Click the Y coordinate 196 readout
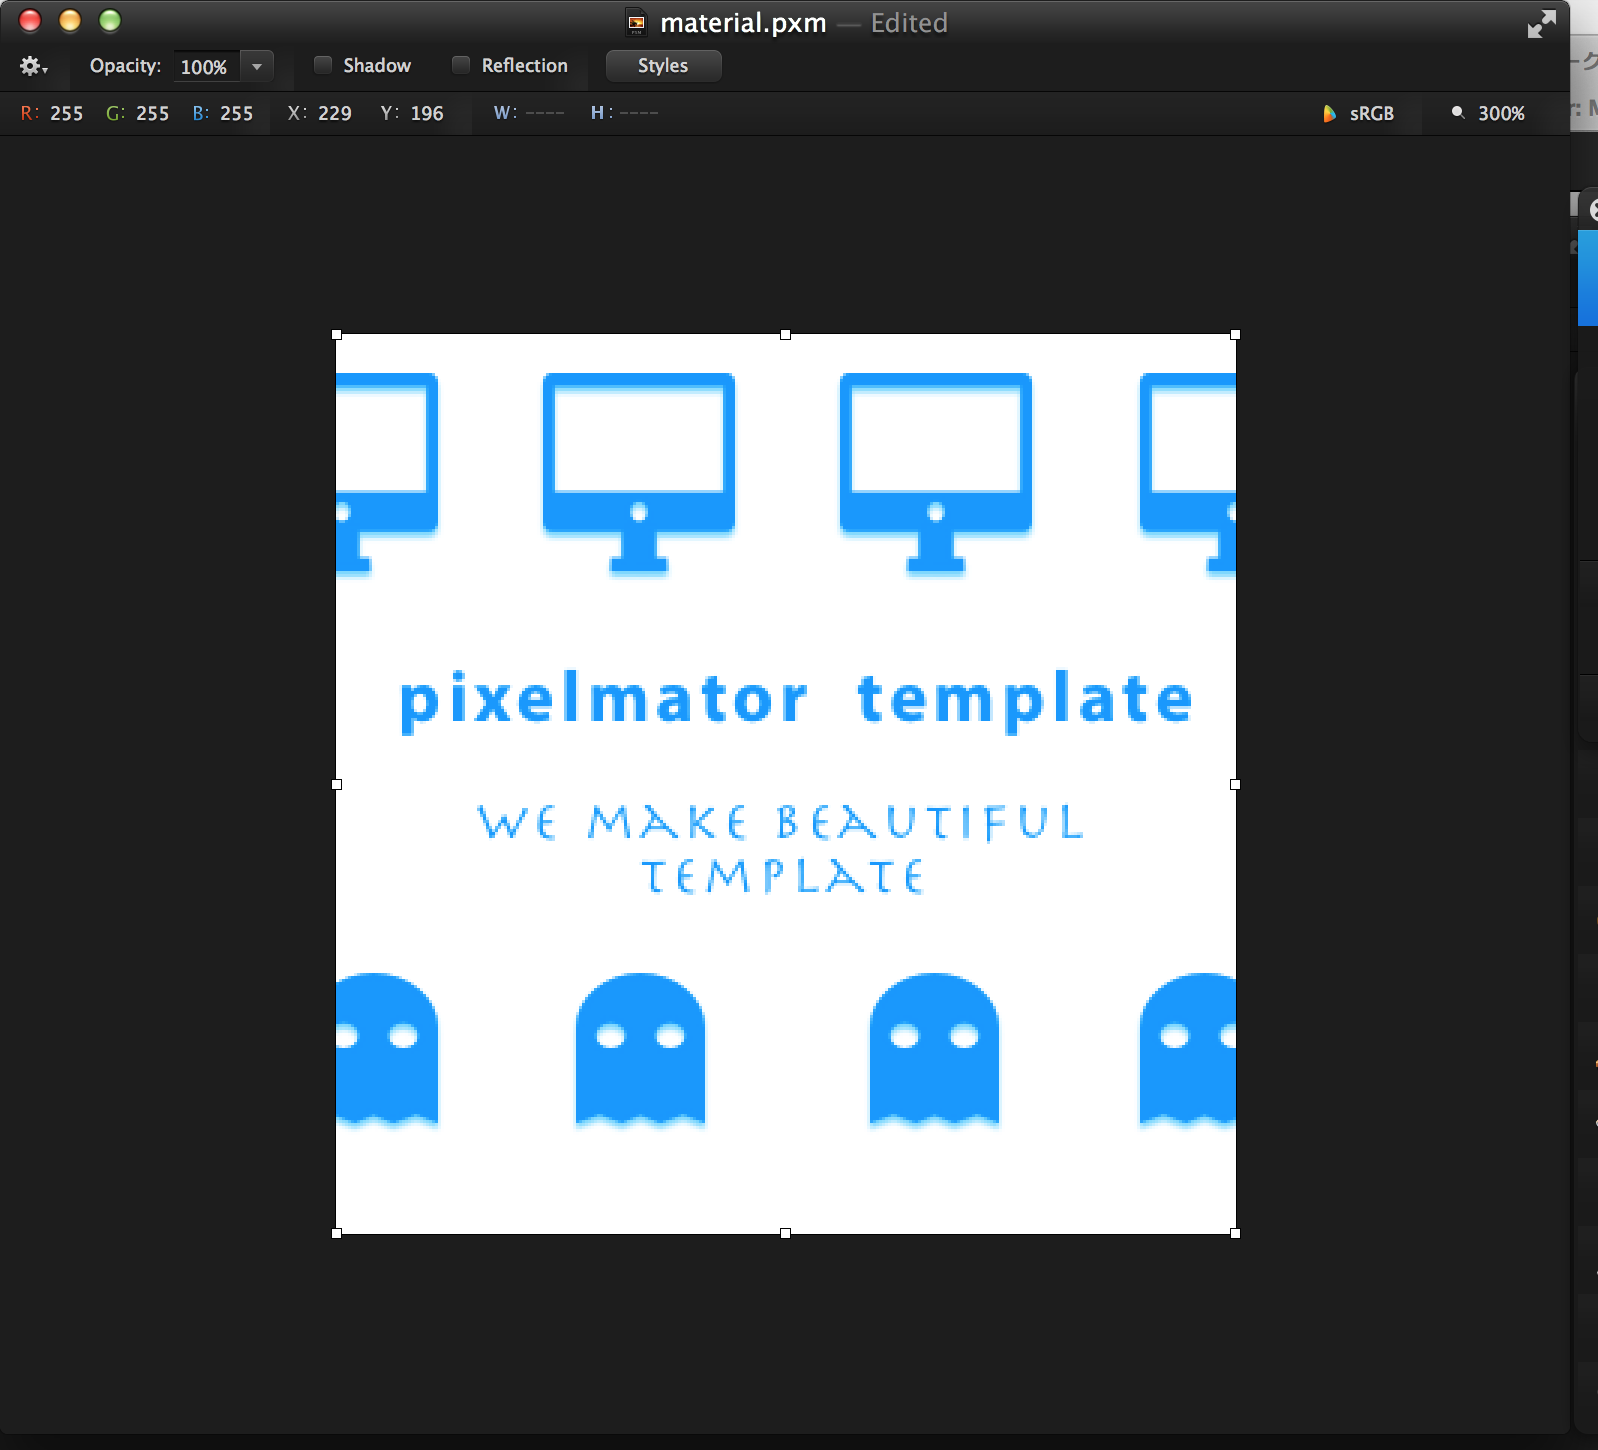Screen dimensions: 1598x1450 pyautogui.click(x=427, y=113)
